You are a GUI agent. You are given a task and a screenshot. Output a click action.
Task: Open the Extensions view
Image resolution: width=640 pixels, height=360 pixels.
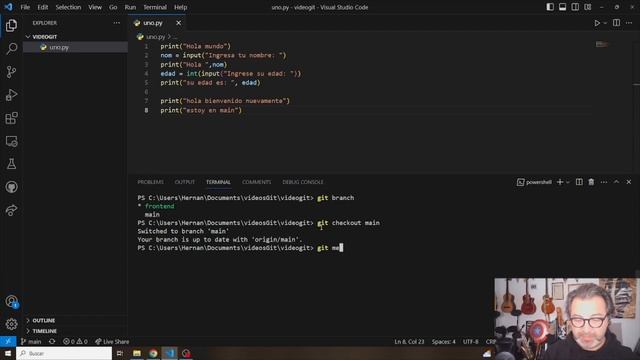(x=11, y=118)
